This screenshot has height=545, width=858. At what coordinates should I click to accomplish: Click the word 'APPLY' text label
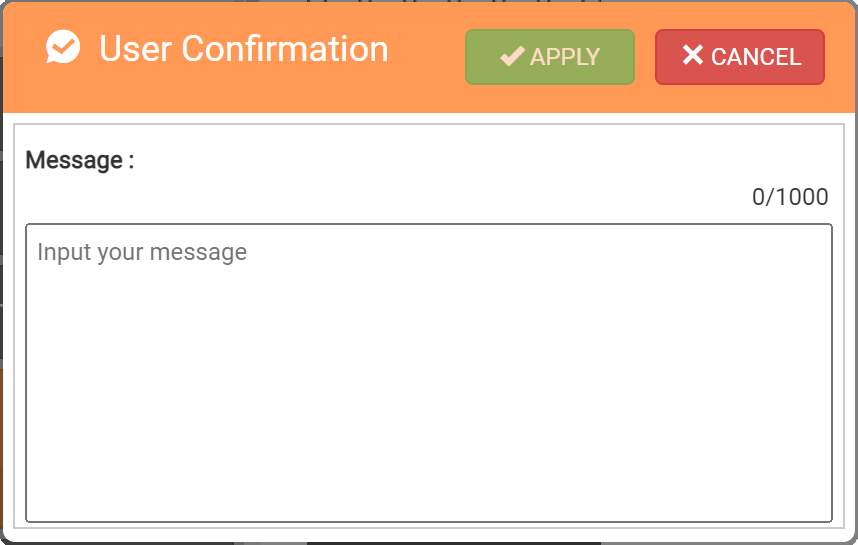tap(565, 58)
